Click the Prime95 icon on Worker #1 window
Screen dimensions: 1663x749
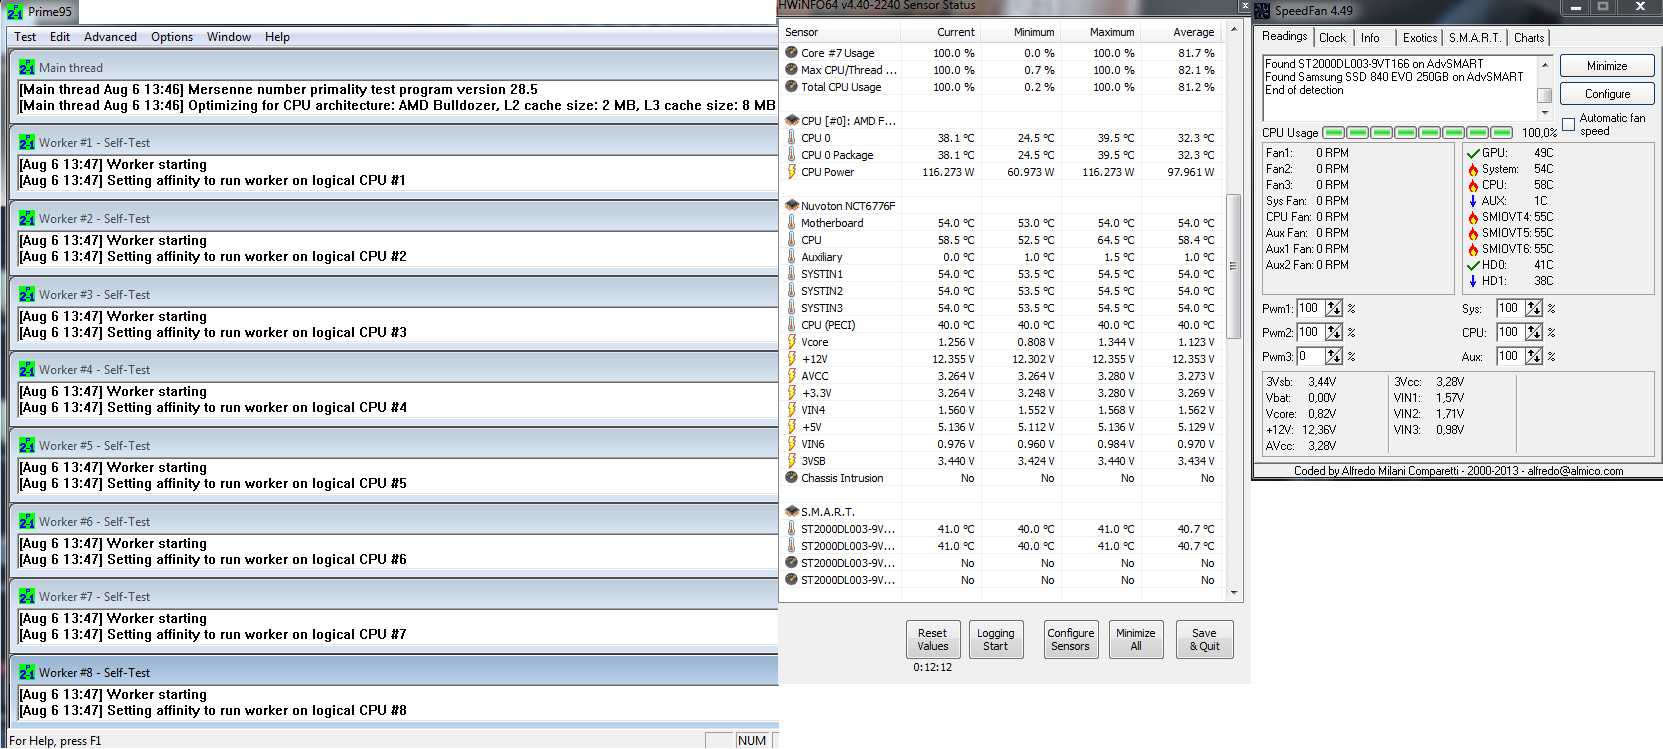click(x=27, y=143)
